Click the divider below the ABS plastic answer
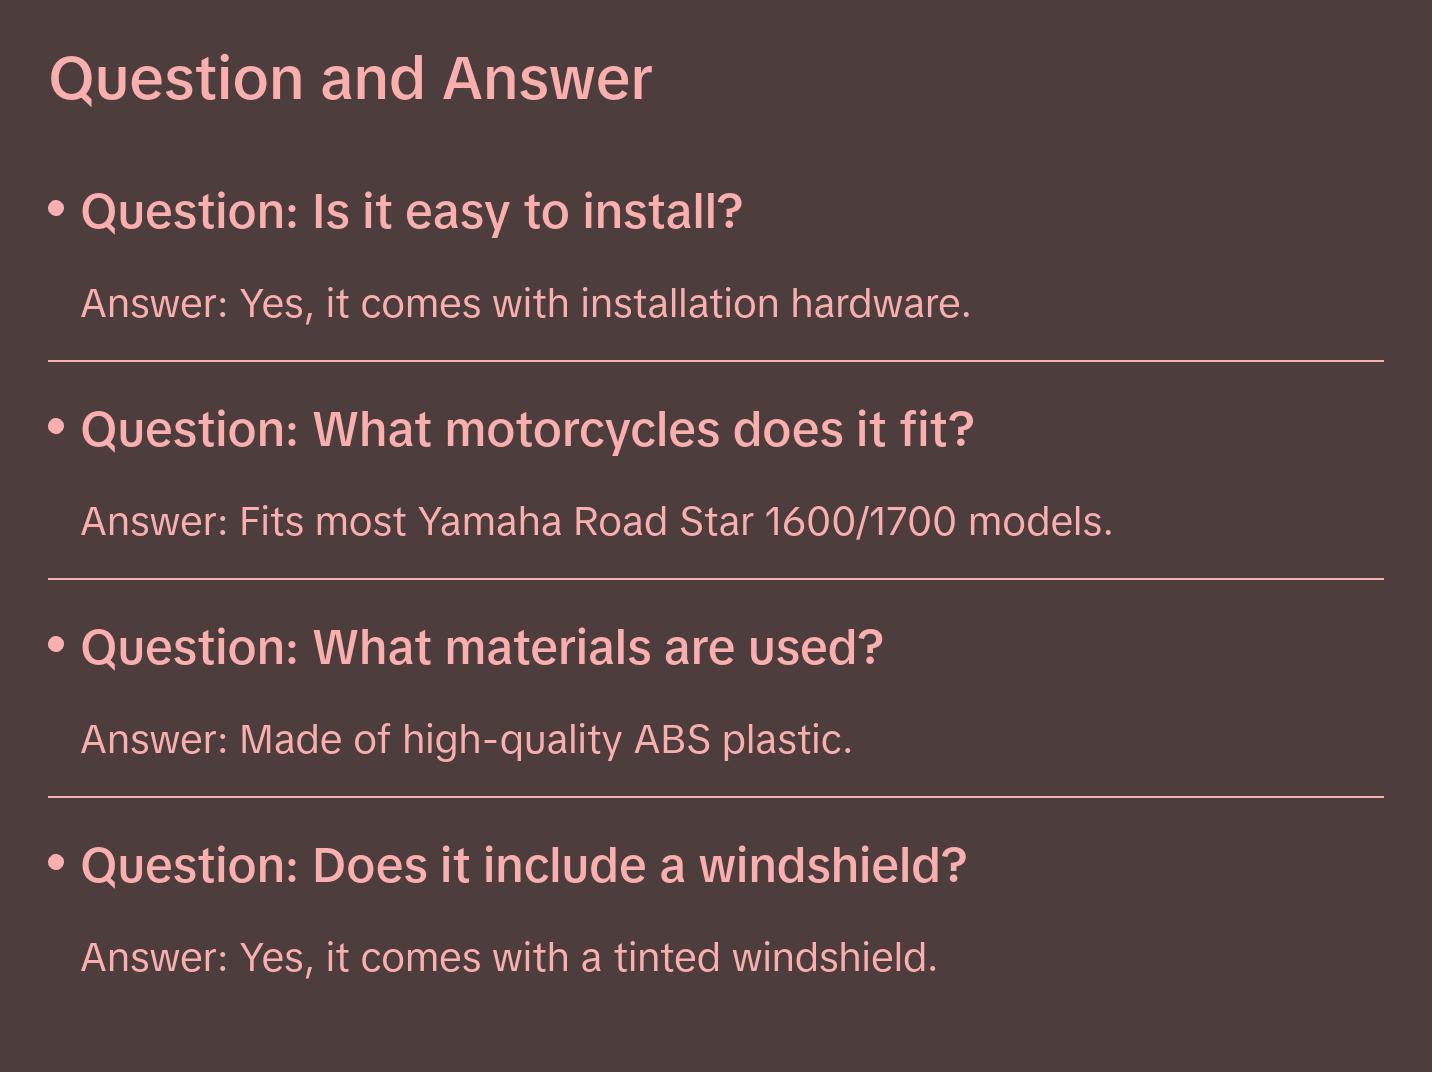1432x1072 pixels. click(716, 797)
